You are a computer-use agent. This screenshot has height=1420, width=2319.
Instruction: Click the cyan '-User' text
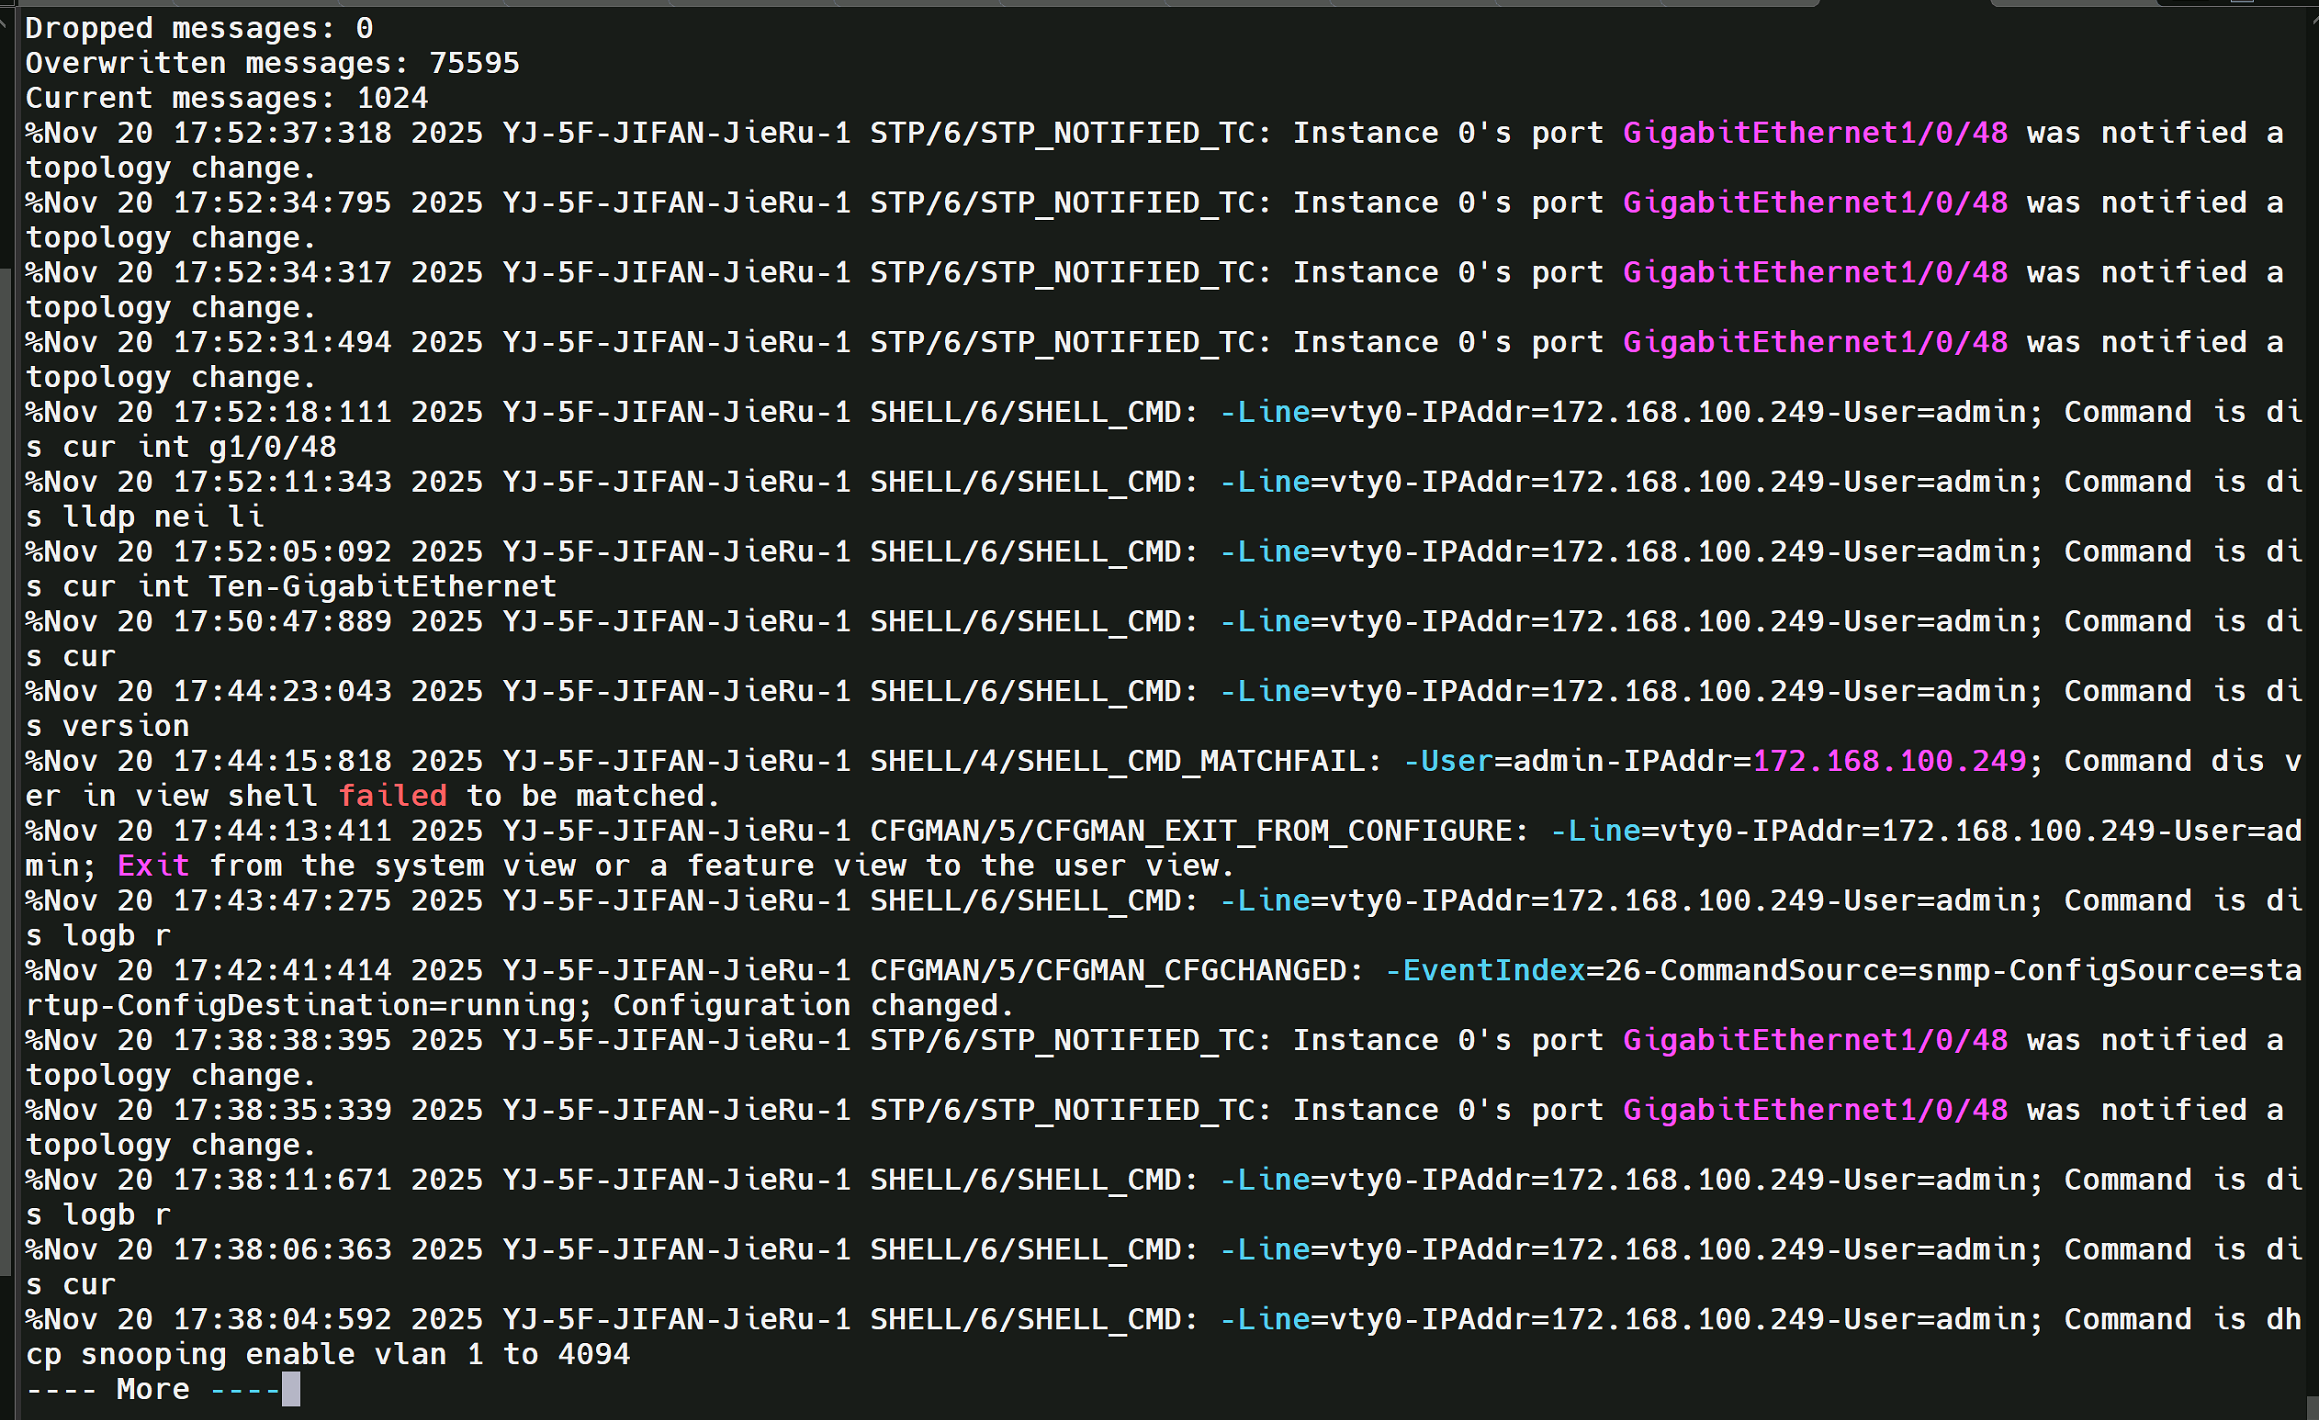pos(1448,761)
